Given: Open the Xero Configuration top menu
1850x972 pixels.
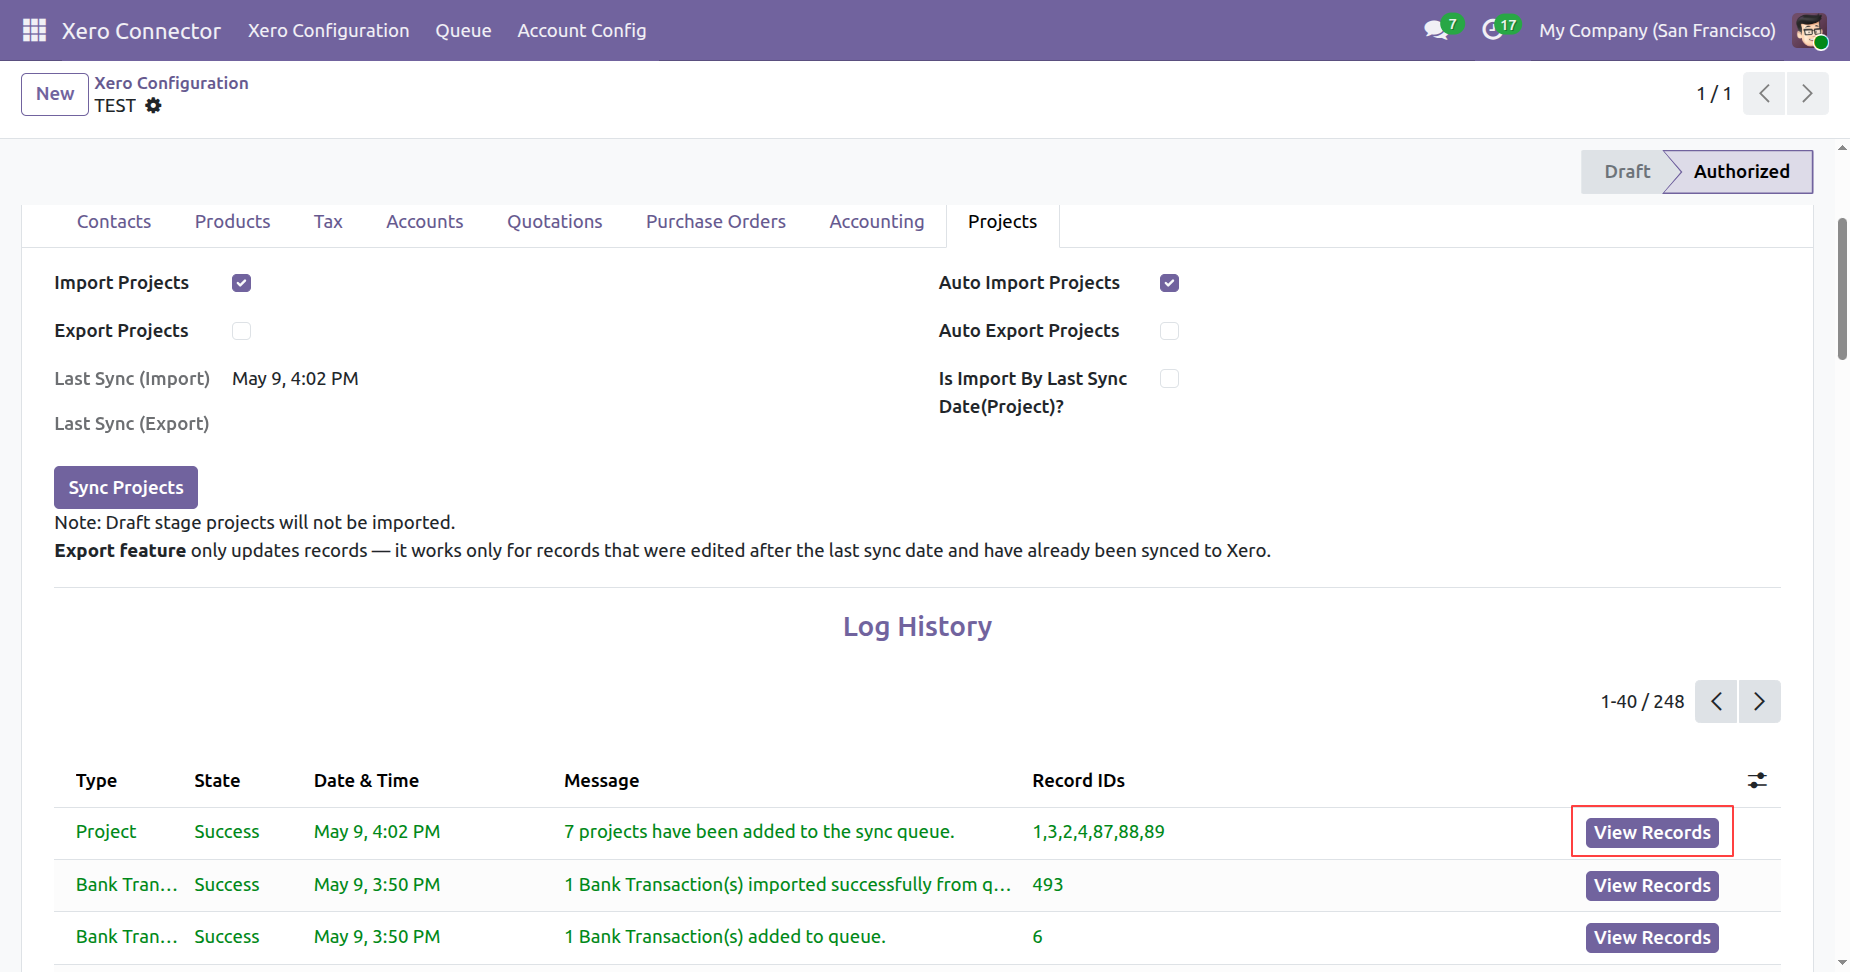Looking at the screenshot, I should click(328, 30).
